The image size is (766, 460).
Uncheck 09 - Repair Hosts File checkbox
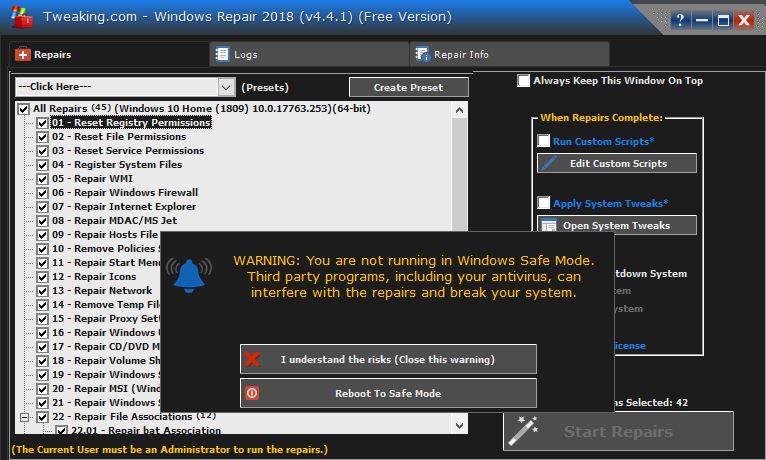pyautogui.click(x=43, y=235)
